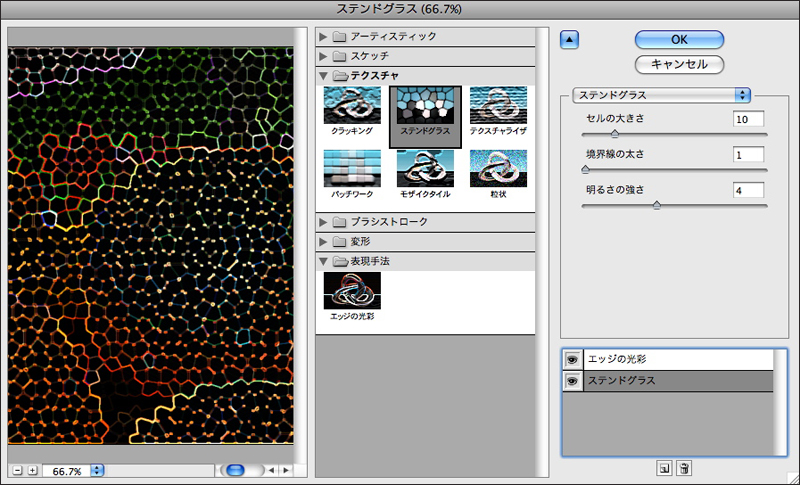Viewport: 800px width, 485px height.
Task: Click the アーティスティック folder icon
Action: coord(339,37)
